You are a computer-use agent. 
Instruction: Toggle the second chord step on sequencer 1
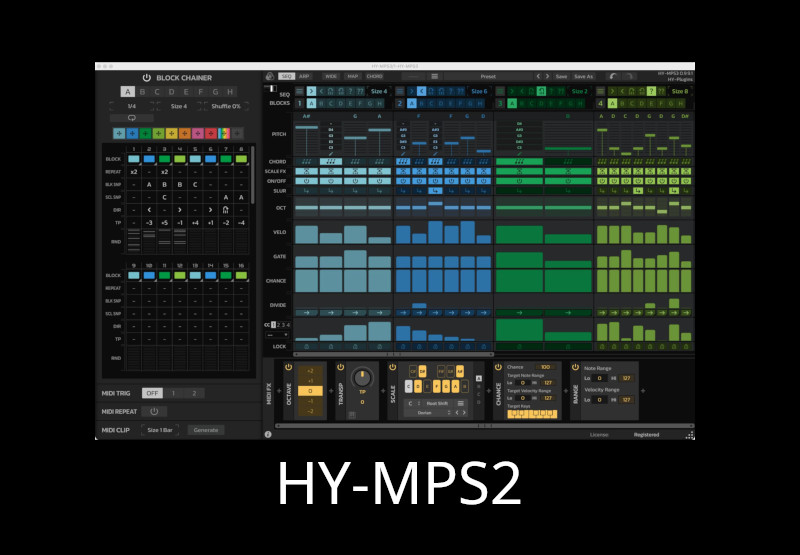(331, 162)
